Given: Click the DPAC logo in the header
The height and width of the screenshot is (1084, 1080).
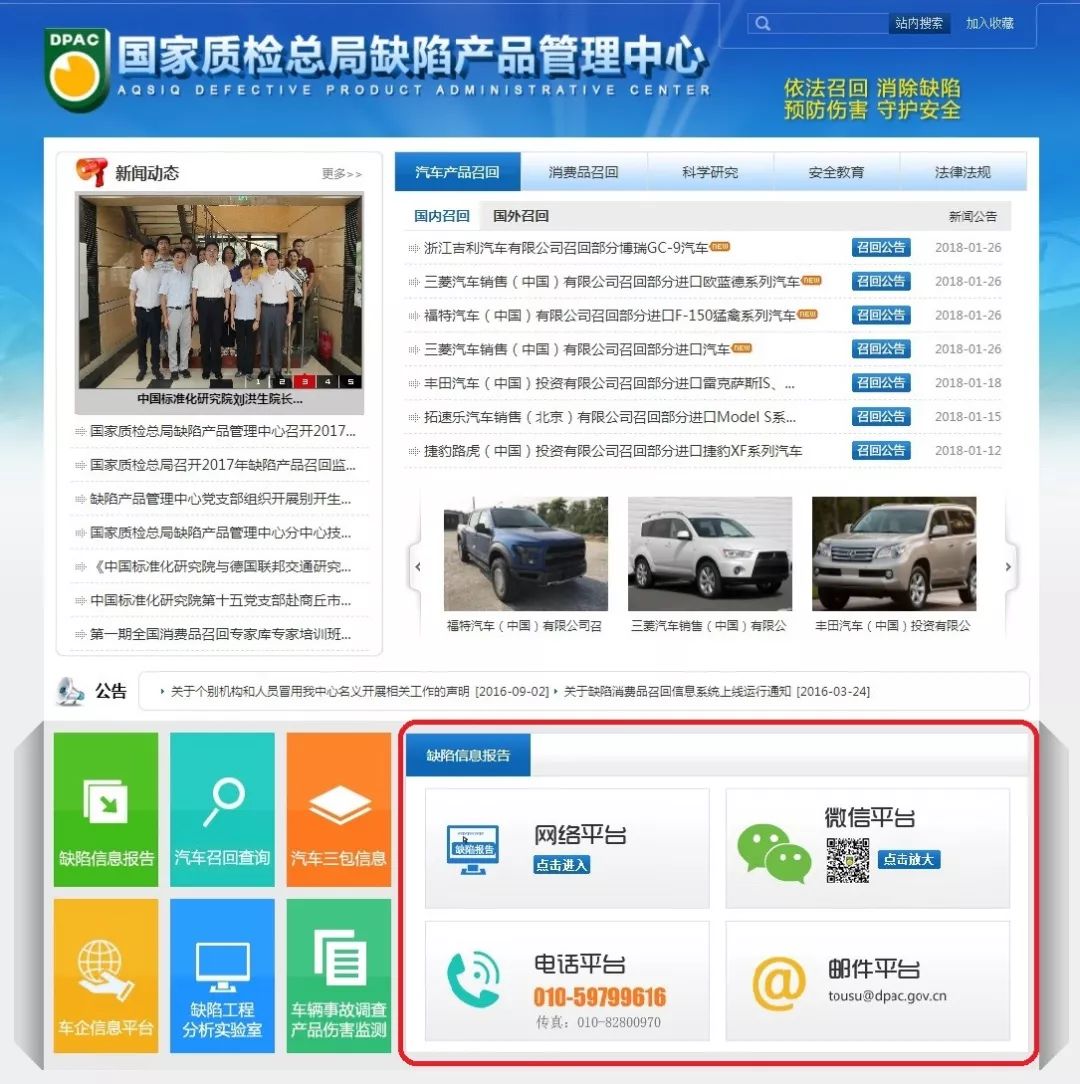Looking at the screenshot, I should coord(77,69).
